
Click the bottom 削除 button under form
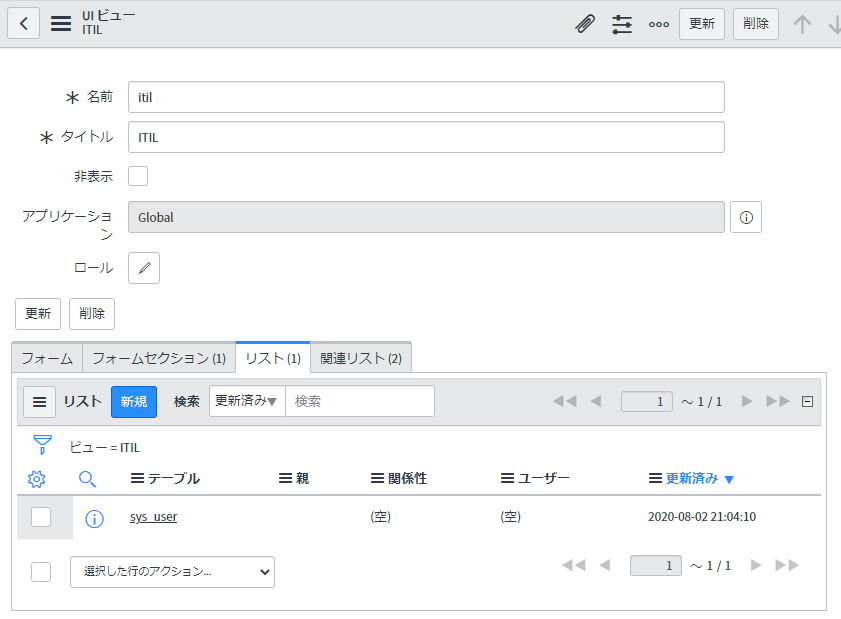[x=92, y=314]
